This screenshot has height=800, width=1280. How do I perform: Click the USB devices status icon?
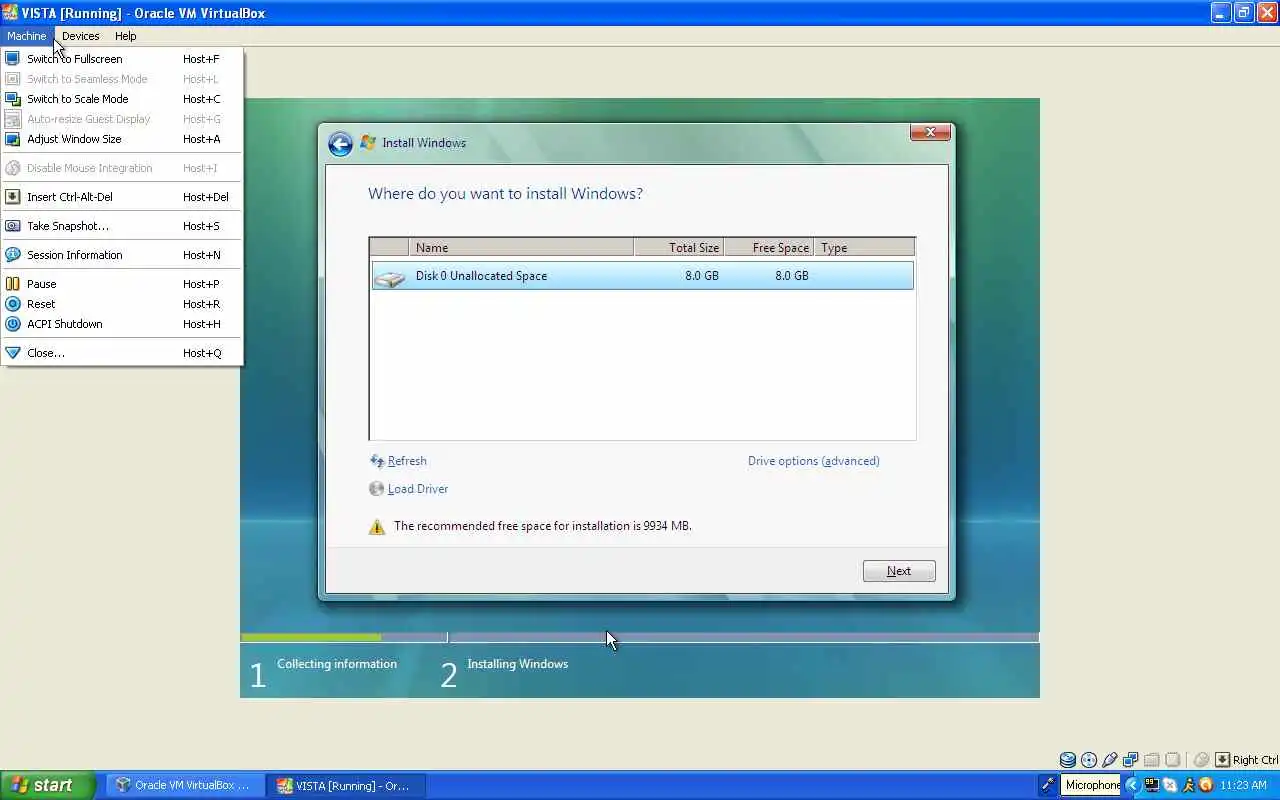pyautogui.click(x=1110, y=760)
